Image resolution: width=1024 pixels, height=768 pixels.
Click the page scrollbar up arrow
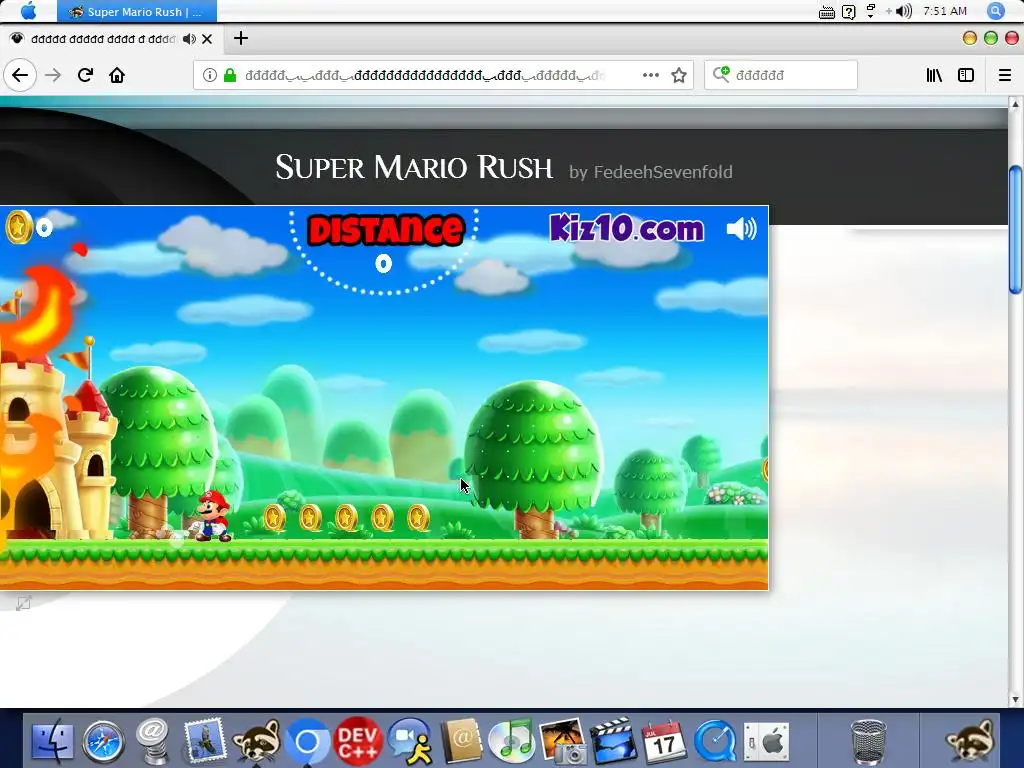click(1016, 104)
